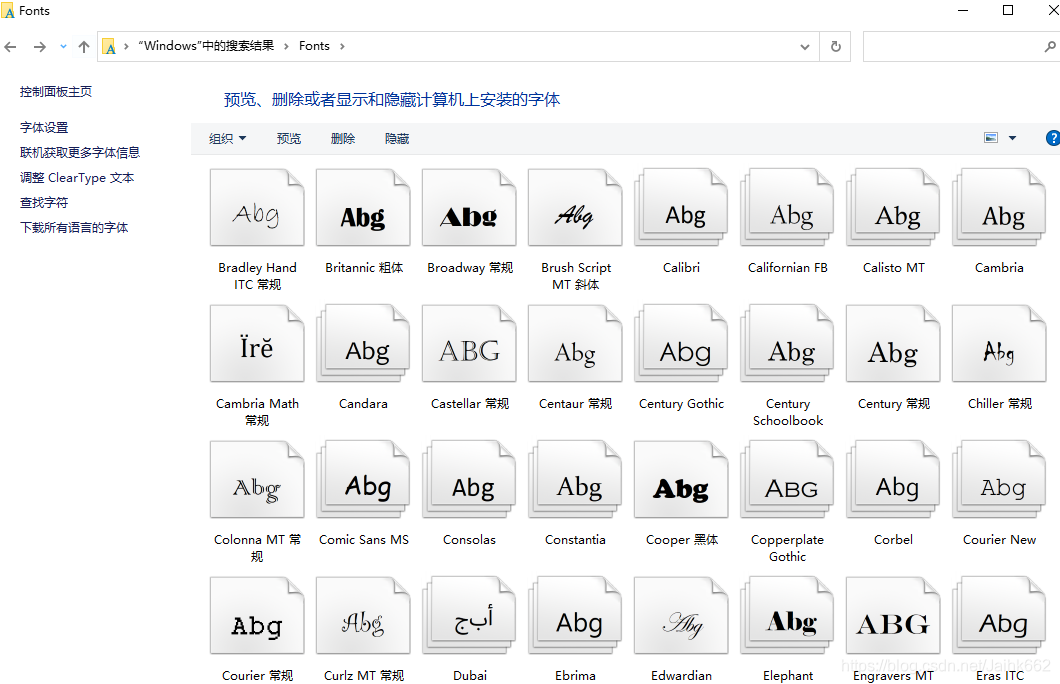Image resolution: width=1060 pixels, height=684 pixels.
Task: Go forward with the forward arrow
Action: click(40, 47)
